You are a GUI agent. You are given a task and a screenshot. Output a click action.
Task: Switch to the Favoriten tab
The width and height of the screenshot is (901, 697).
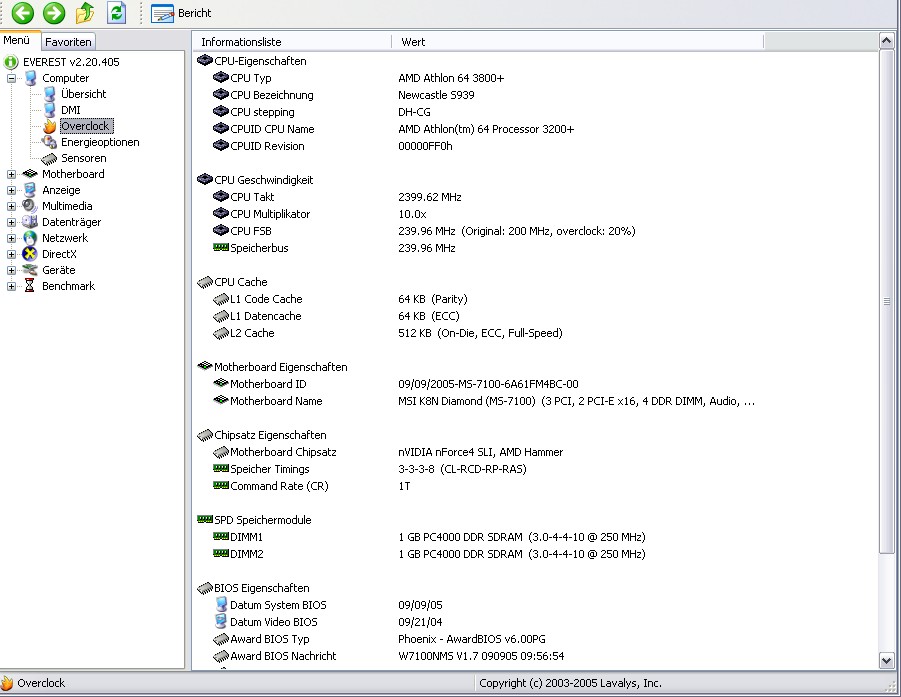(68, 42)
